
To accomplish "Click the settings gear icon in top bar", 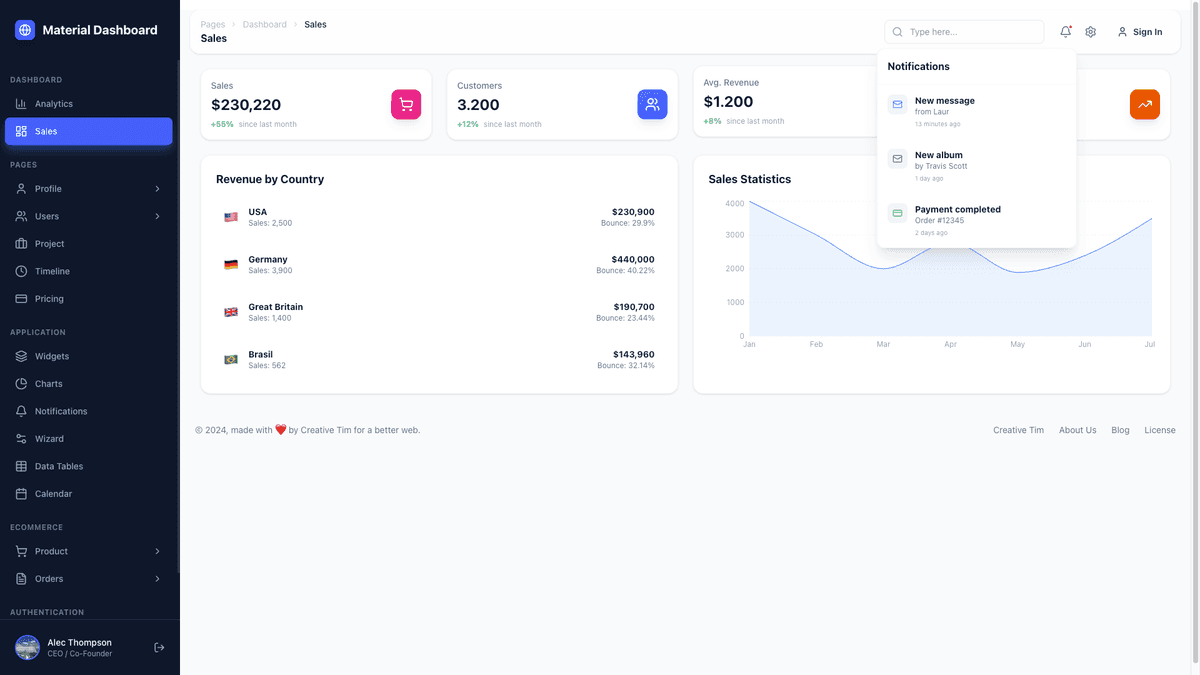I will coord(1090,31).
